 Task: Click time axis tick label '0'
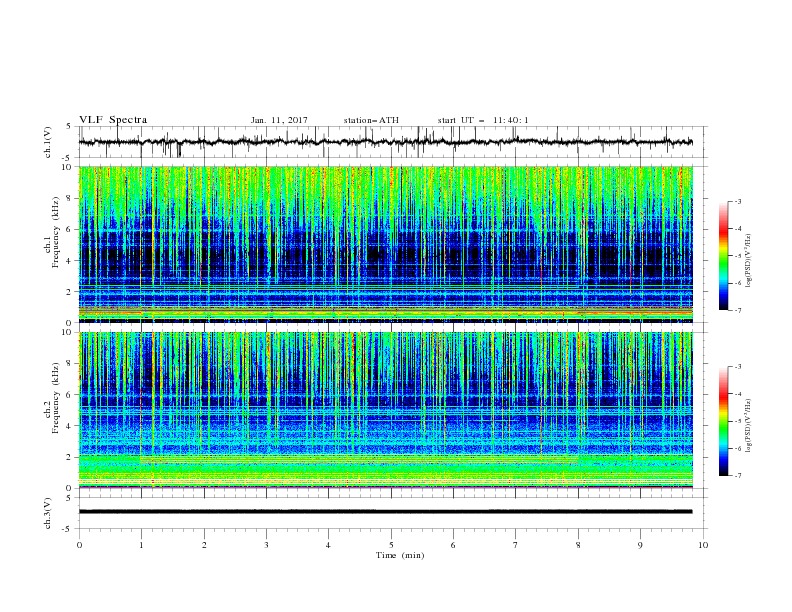click(x=79, y=545)
